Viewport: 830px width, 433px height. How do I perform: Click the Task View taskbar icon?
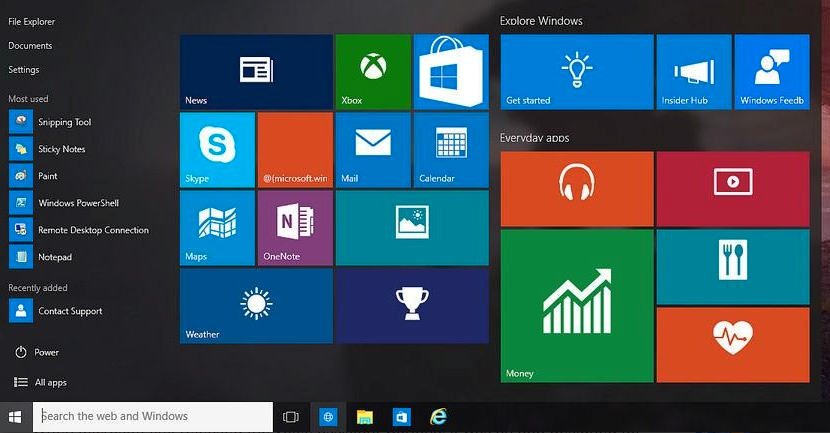pos(291,417)
